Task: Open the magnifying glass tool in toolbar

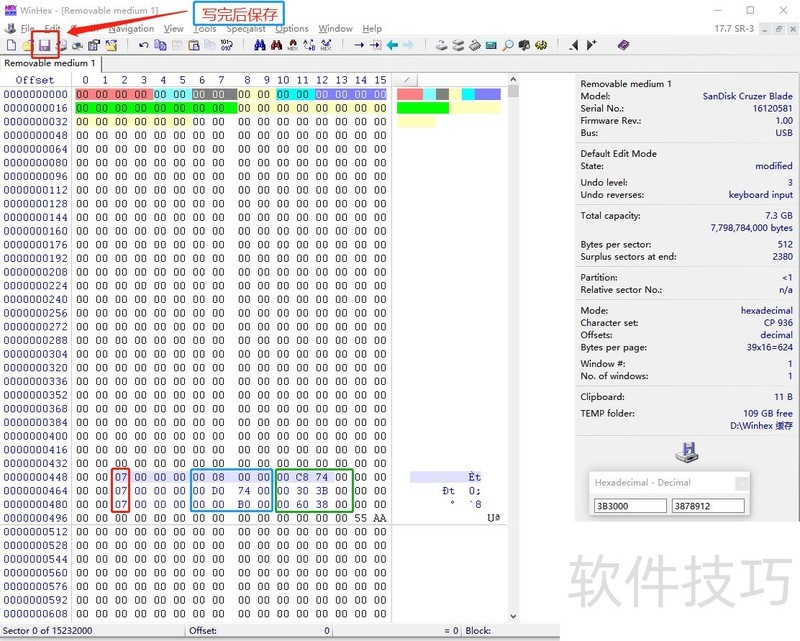Action: click(508, 45)
